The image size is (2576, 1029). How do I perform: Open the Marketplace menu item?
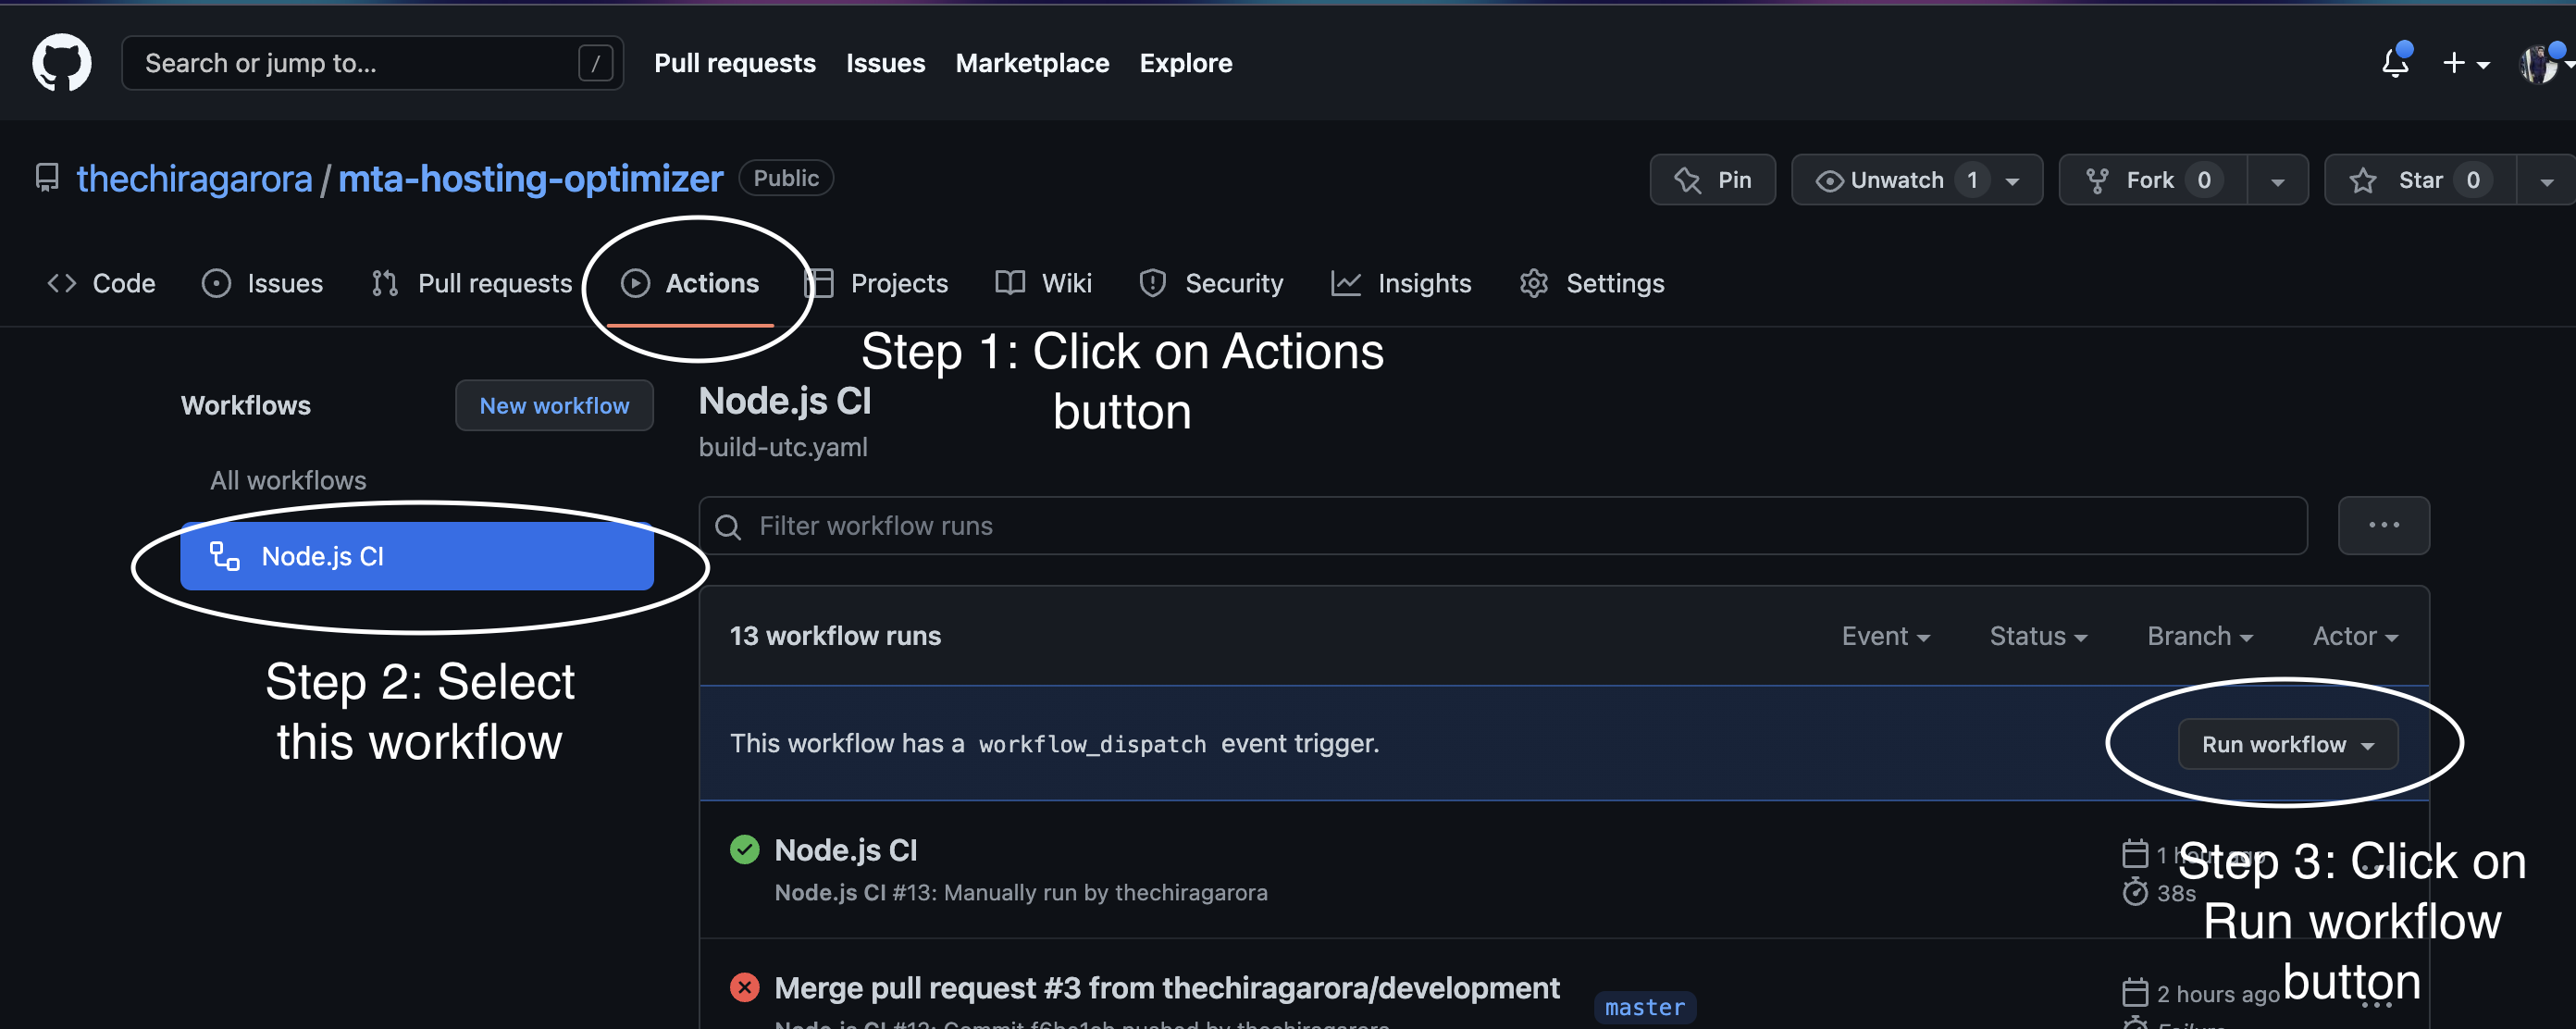[1032, 62]
